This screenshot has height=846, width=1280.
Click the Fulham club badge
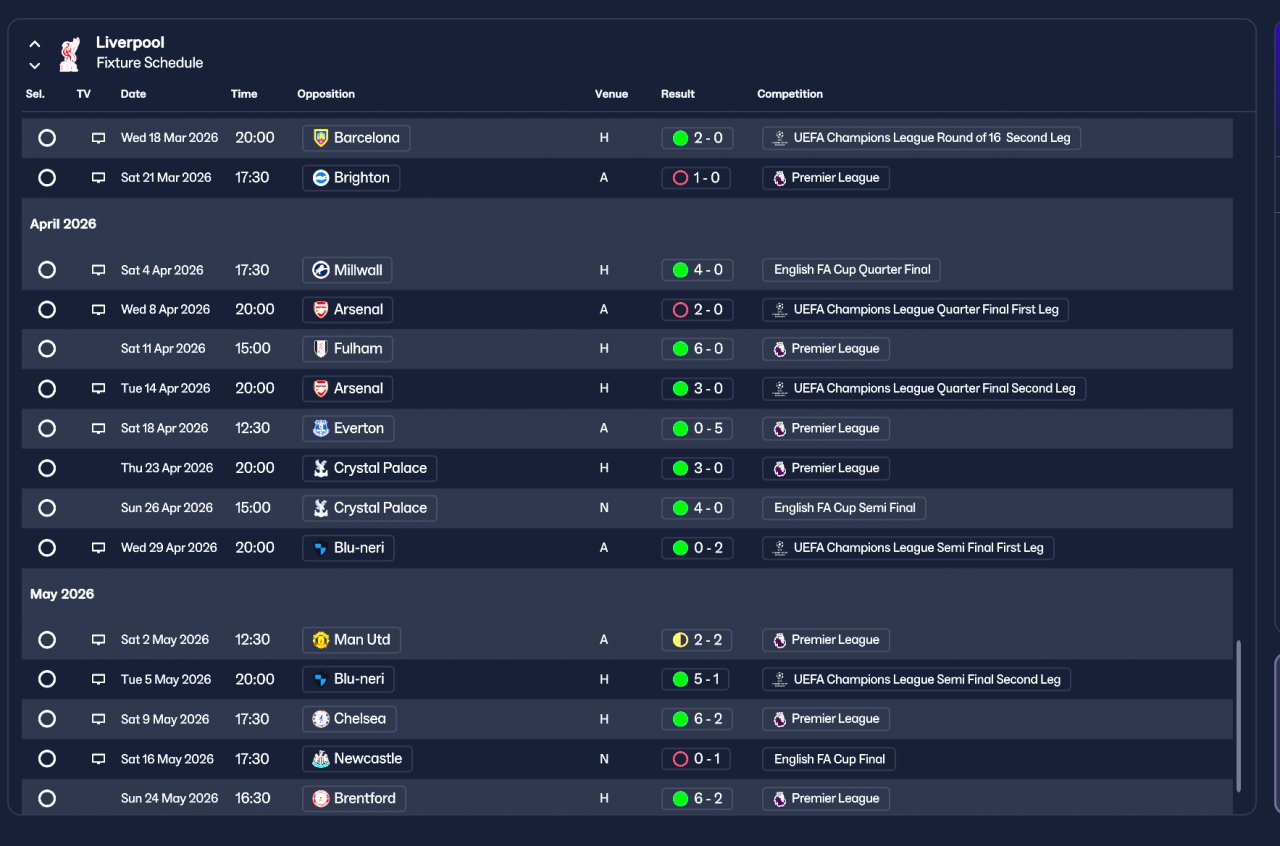[320, 349]
